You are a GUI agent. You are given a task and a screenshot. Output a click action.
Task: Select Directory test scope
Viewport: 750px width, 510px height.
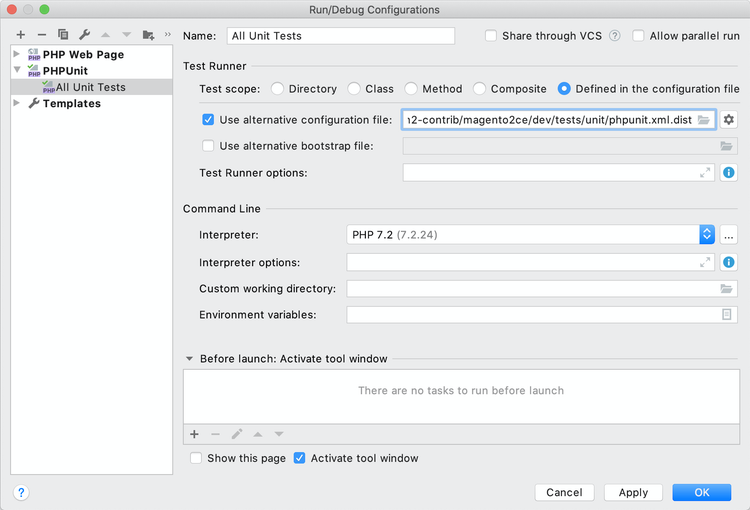277,89
